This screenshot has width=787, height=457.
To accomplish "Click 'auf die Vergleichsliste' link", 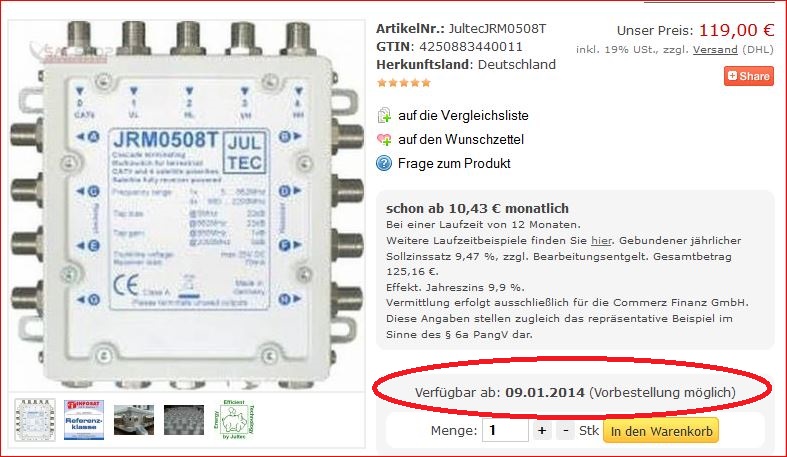I will (463, 115).
